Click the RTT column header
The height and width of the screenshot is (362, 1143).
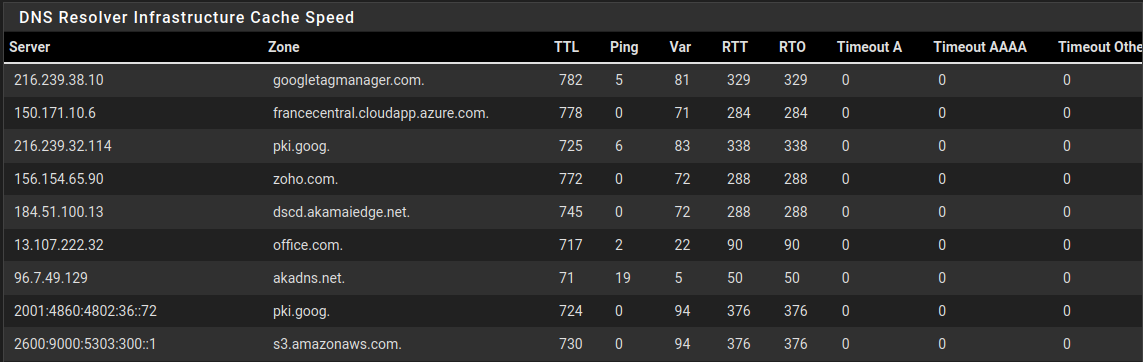tap(735, 47)
